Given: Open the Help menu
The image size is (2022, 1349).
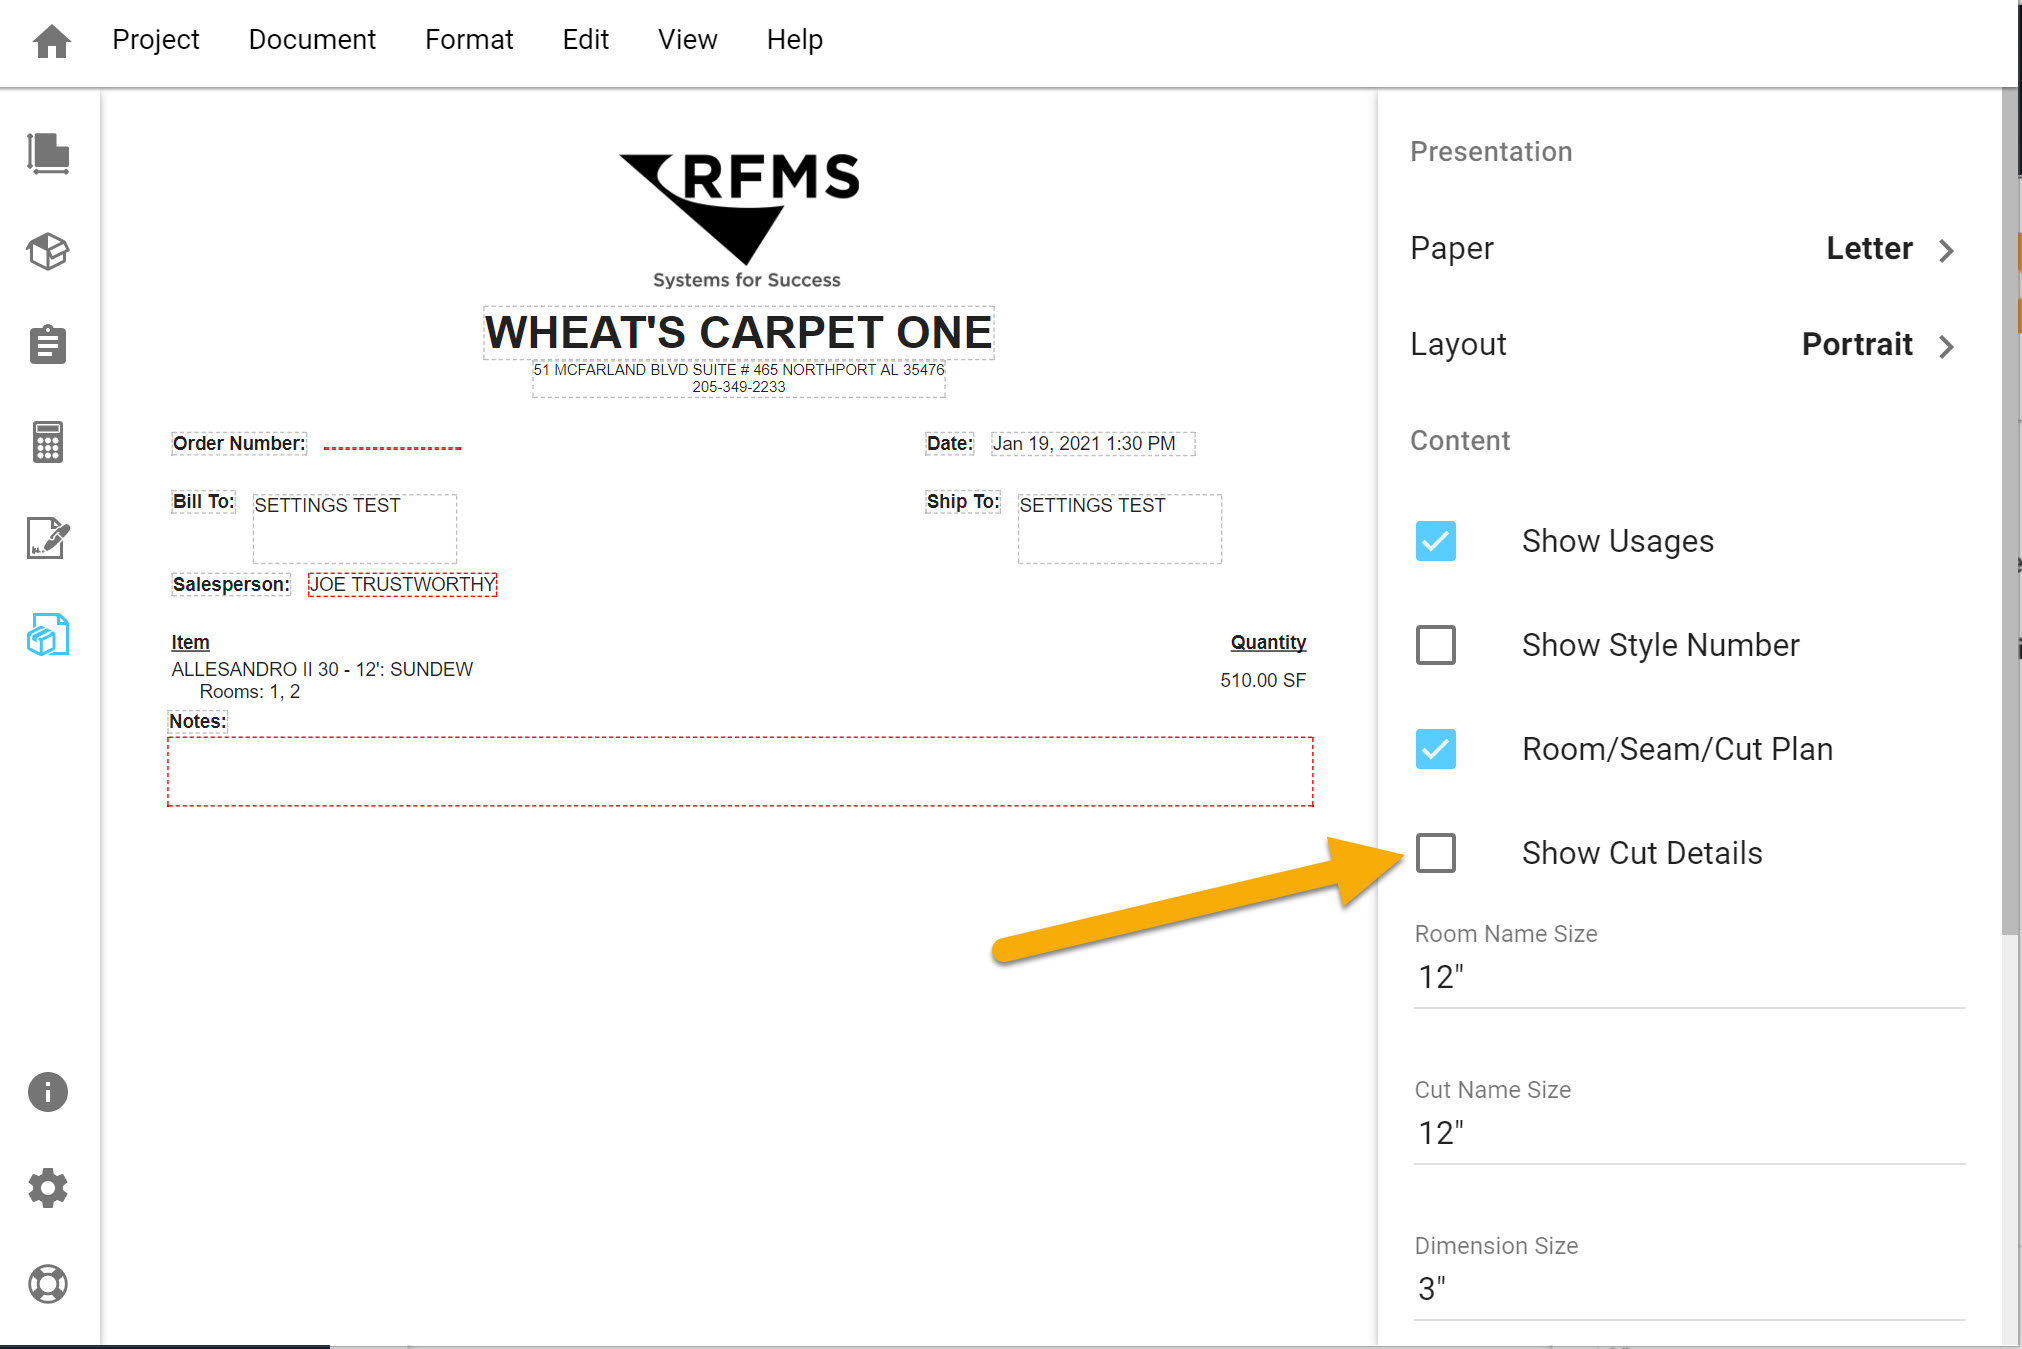Looking at the screenshot, I should tap(795, 40).
